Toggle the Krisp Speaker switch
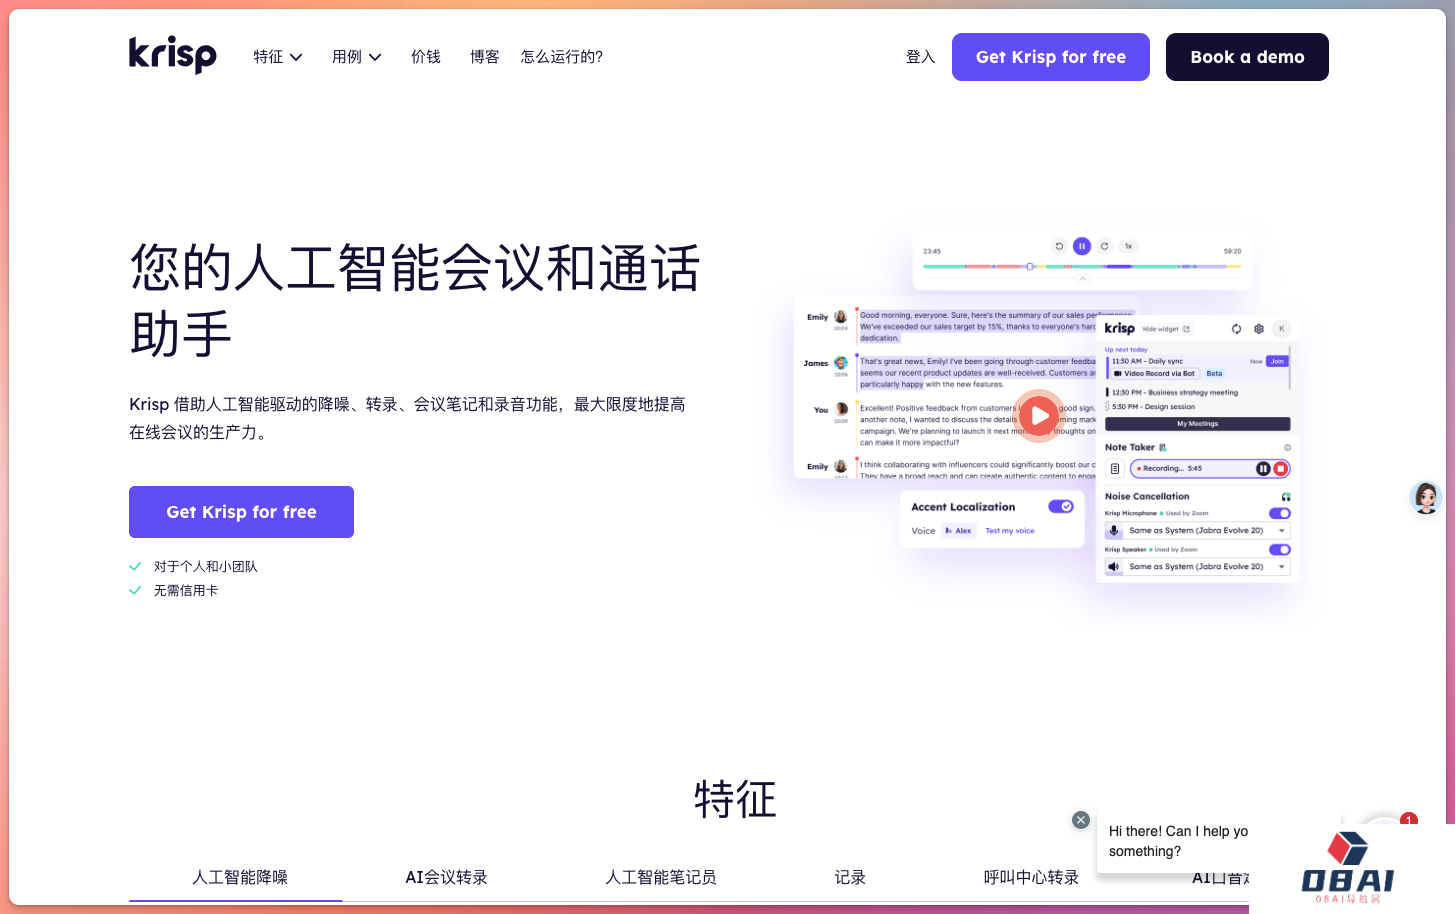 point(1280,549)
